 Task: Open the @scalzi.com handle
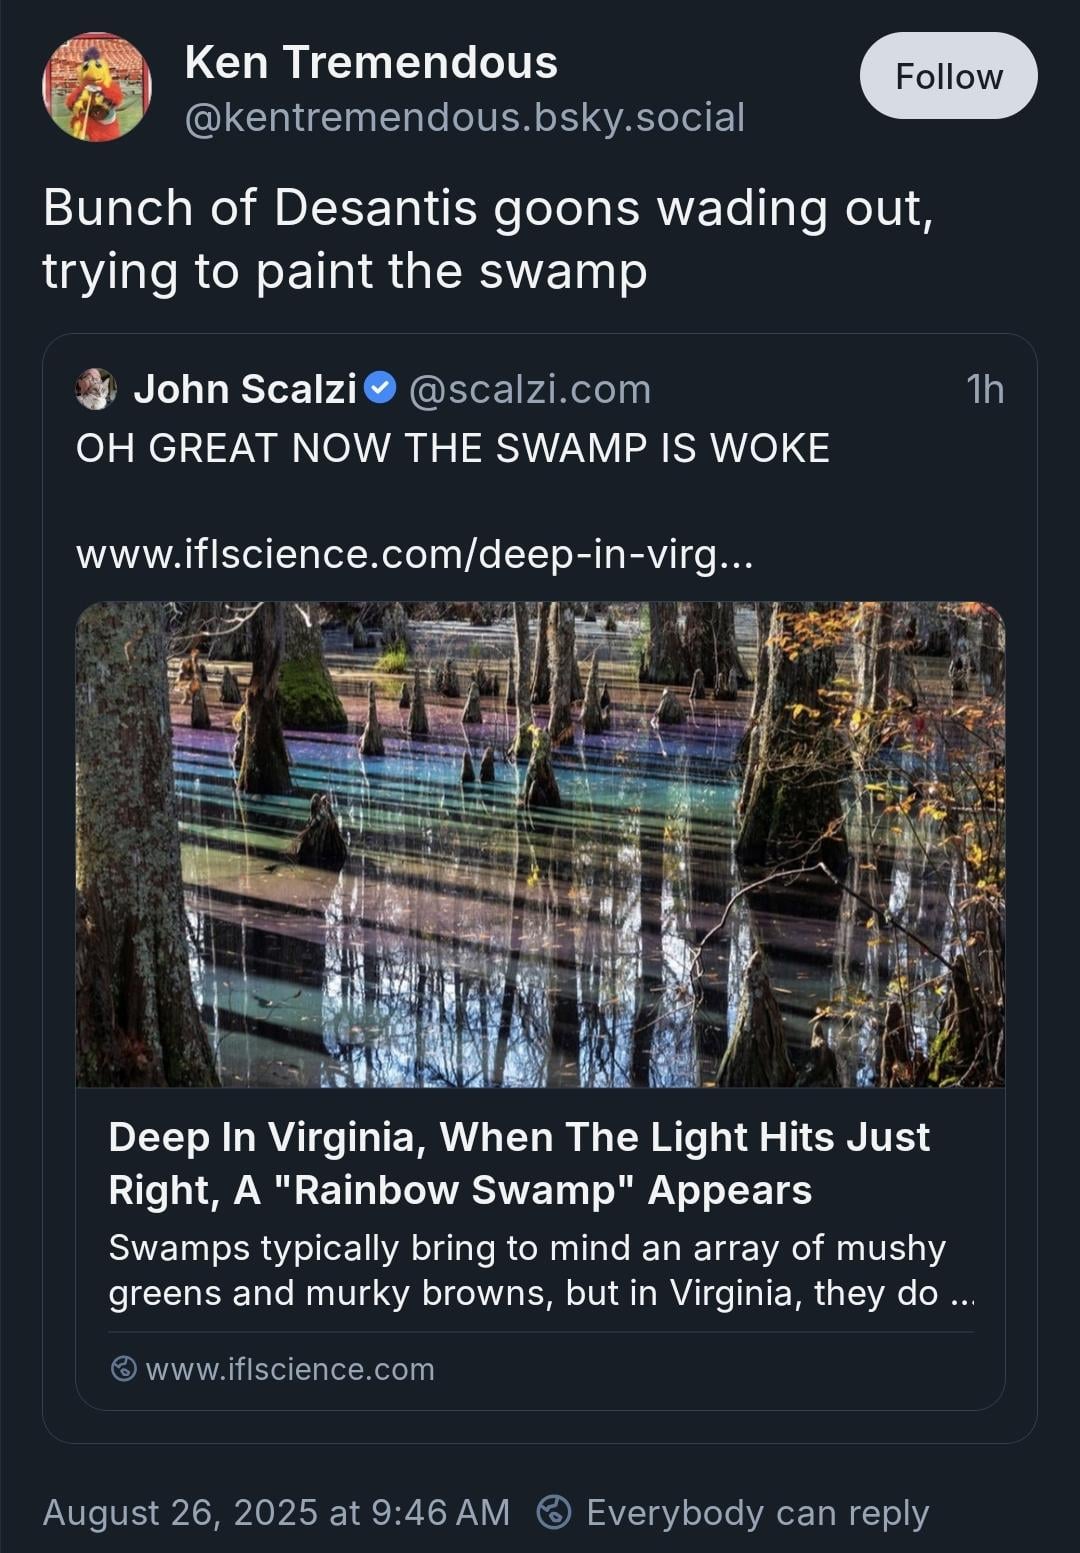pos(530,389)
